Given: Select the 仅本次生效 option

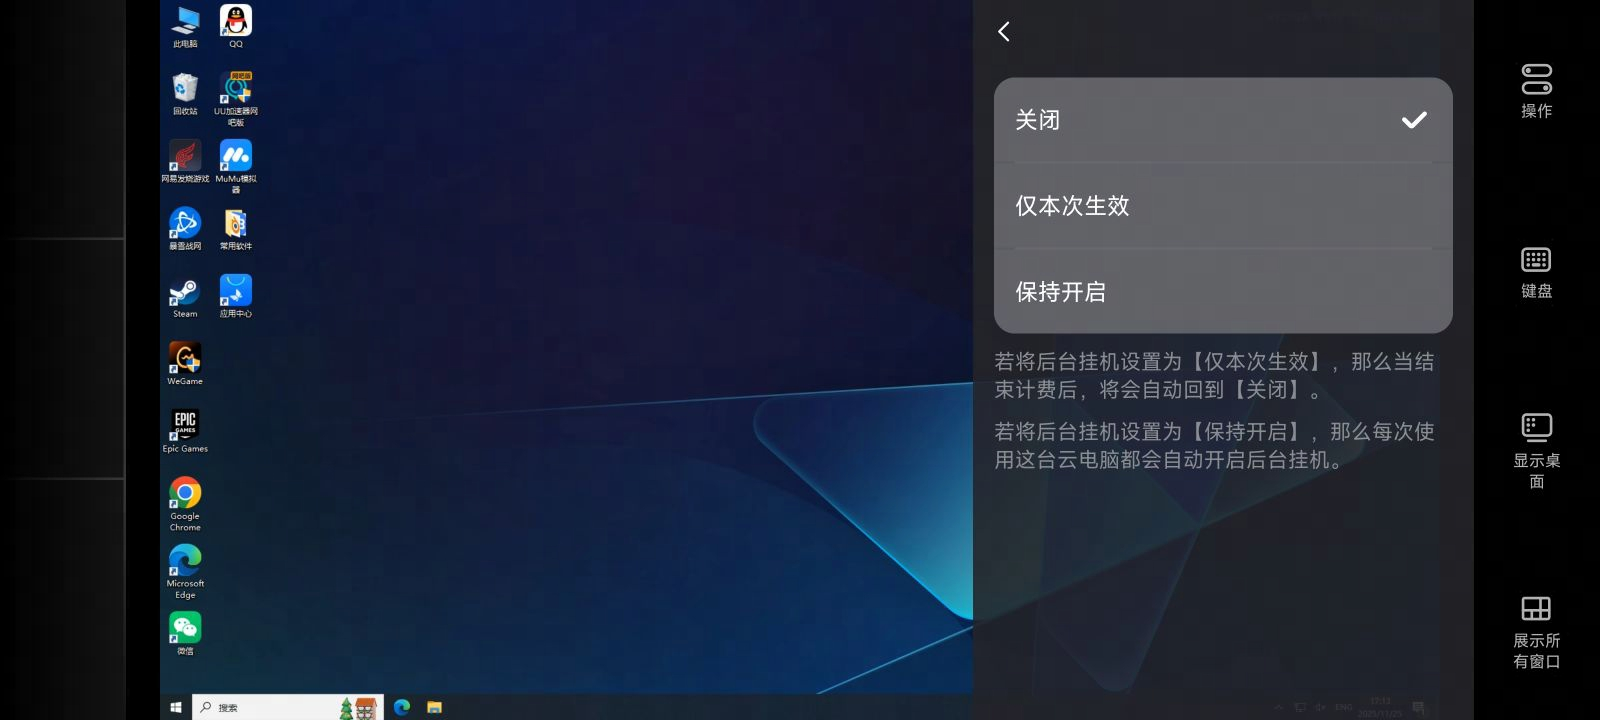Looking at the screenshot, I should coord(1222,206).
